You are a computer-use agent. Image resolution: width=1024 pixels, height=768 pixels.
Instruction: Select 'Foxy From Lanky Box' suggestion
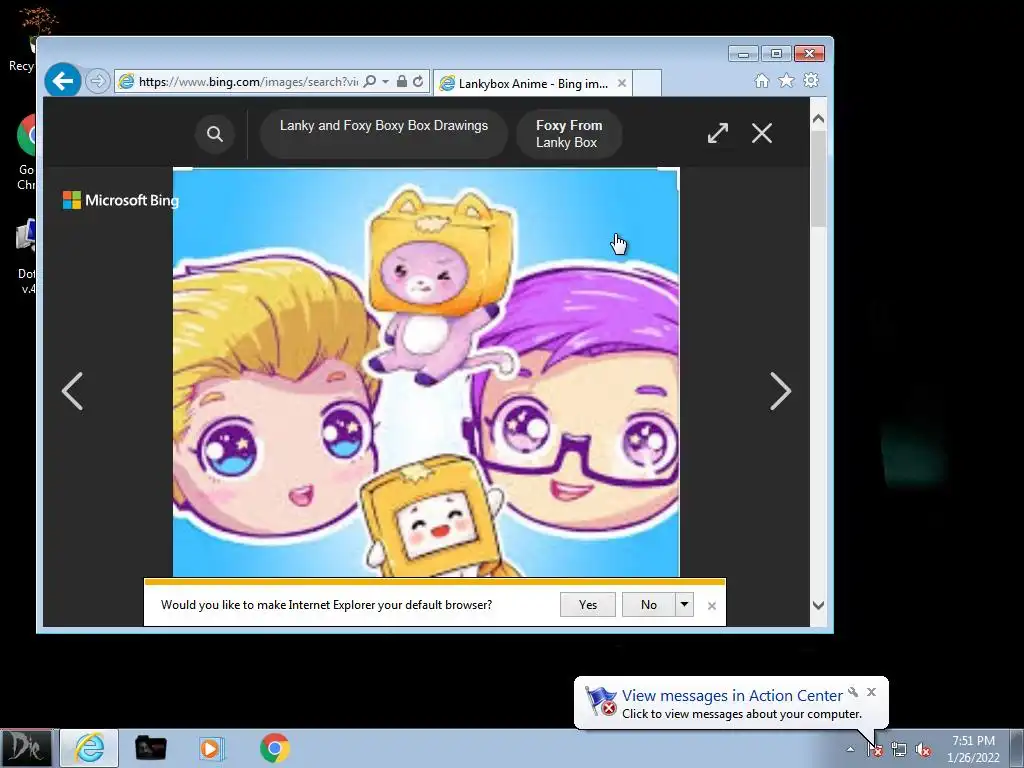[569, 134]
